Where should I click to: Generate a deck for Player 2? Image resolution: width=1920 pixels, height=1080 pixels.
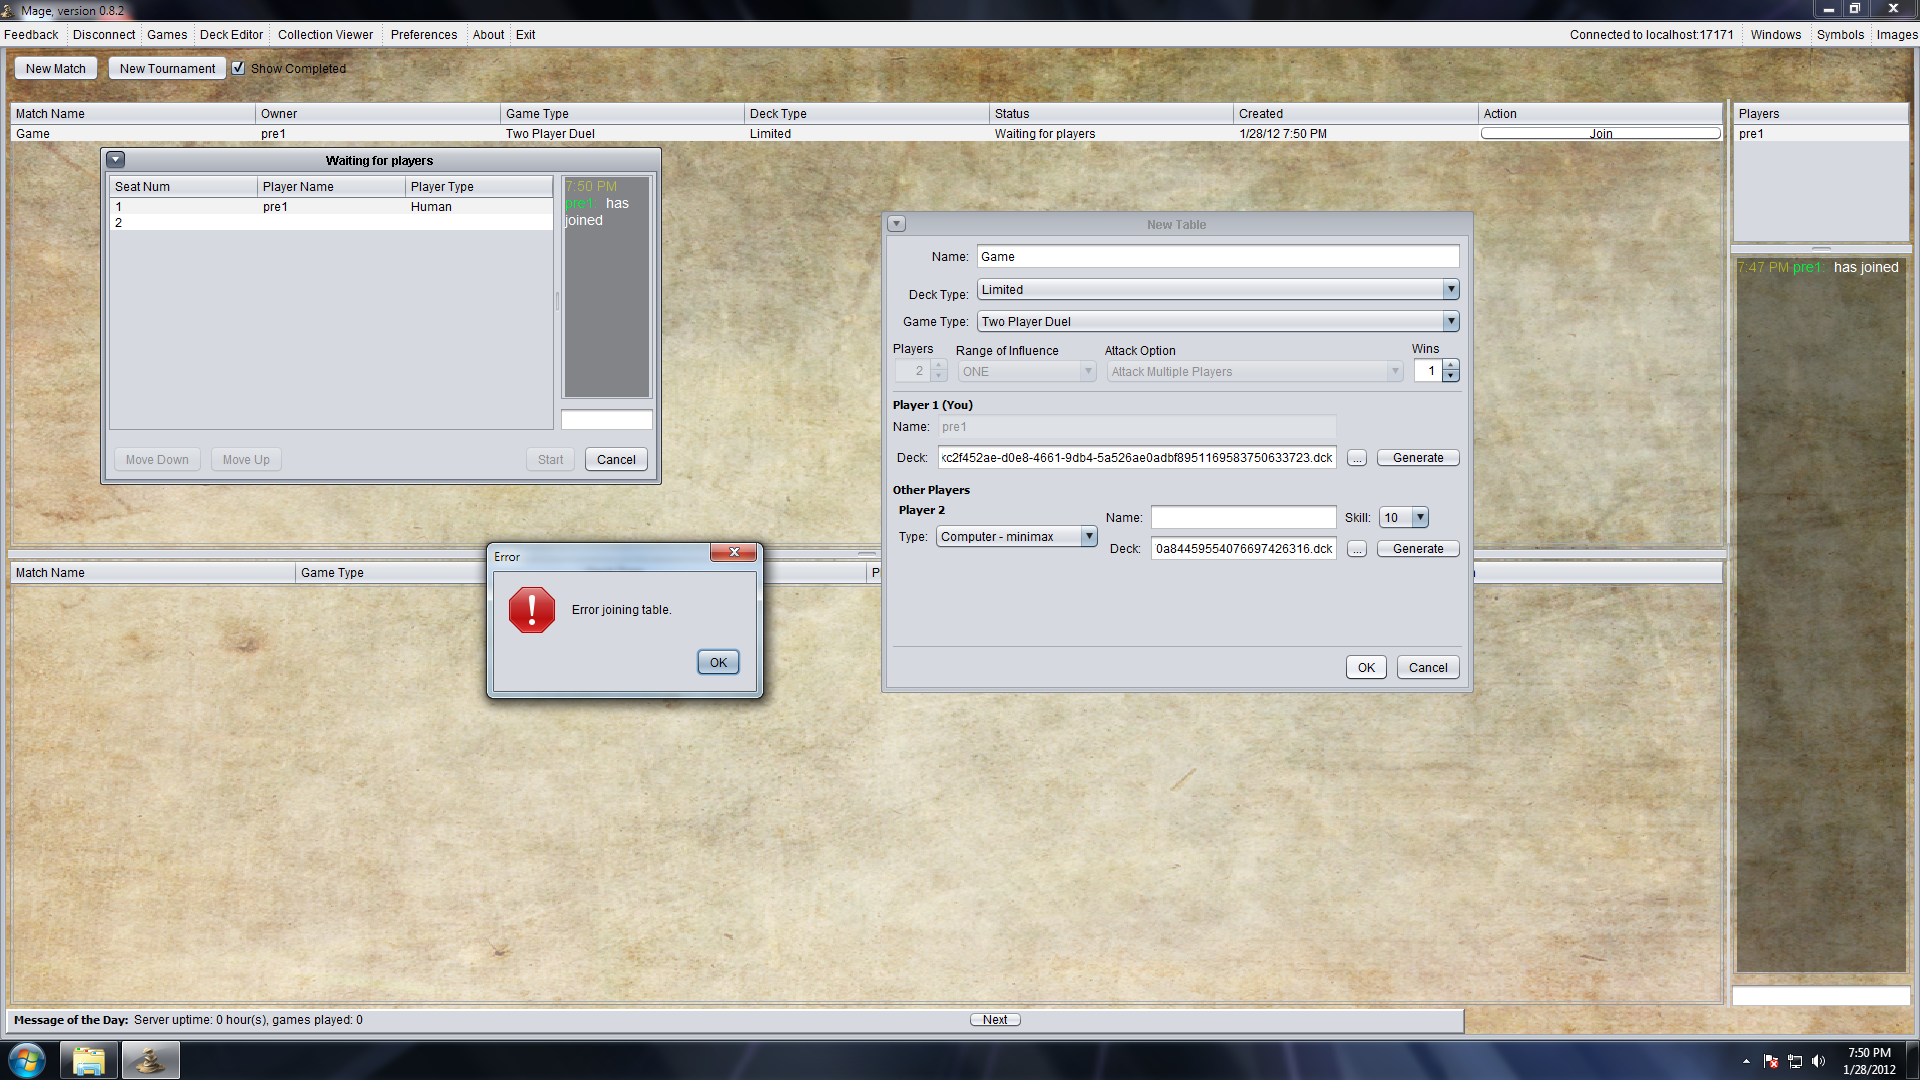point(1418,549)
